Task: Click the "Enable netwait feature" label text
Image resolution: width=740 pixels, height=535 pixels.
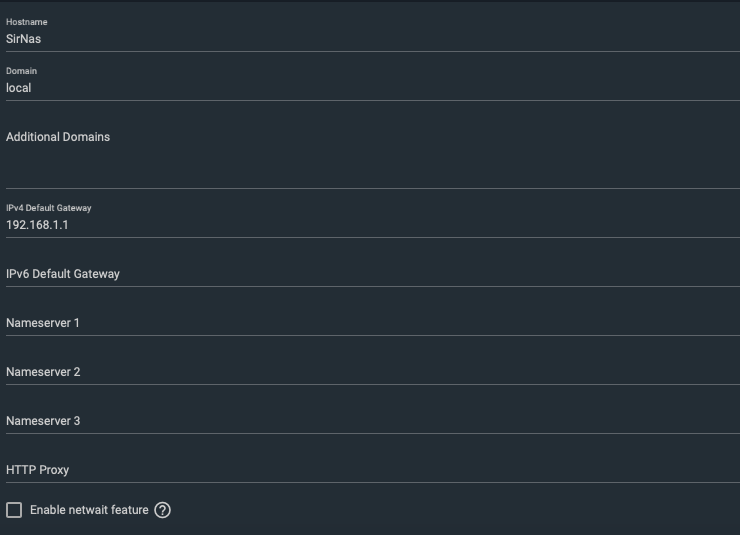Action: tap(89, 510)
